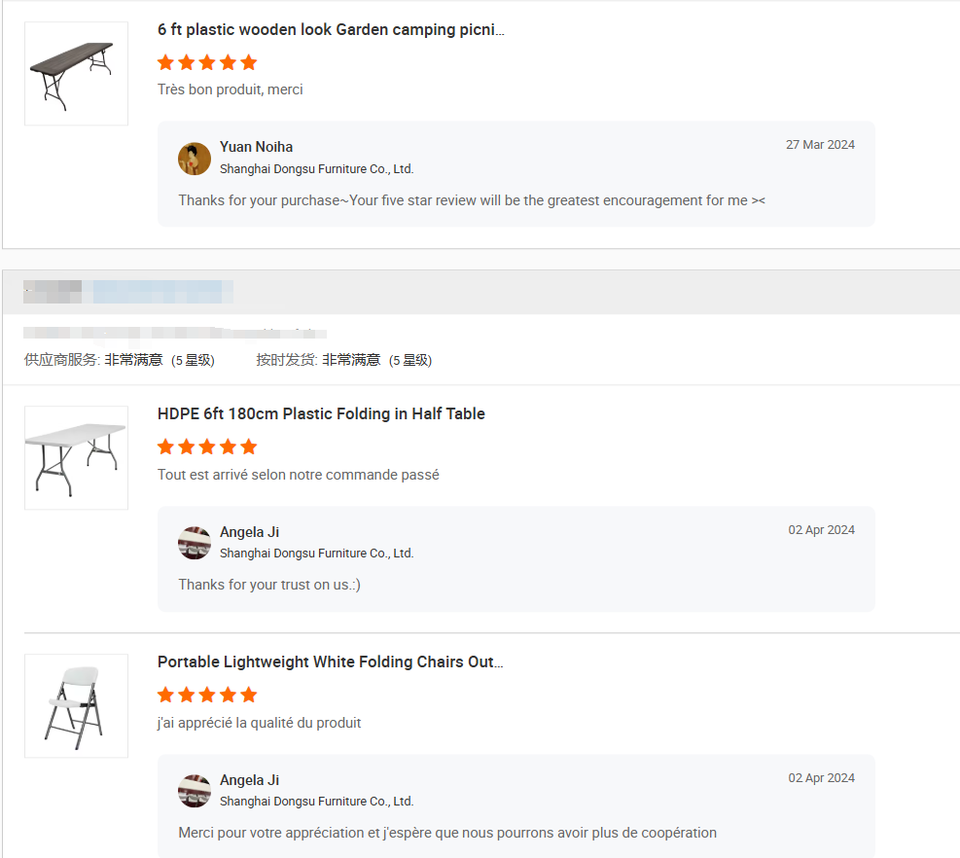Click the Yuan Noiha reviewer name
Screen dimensions: 960x858
[256, 147]
